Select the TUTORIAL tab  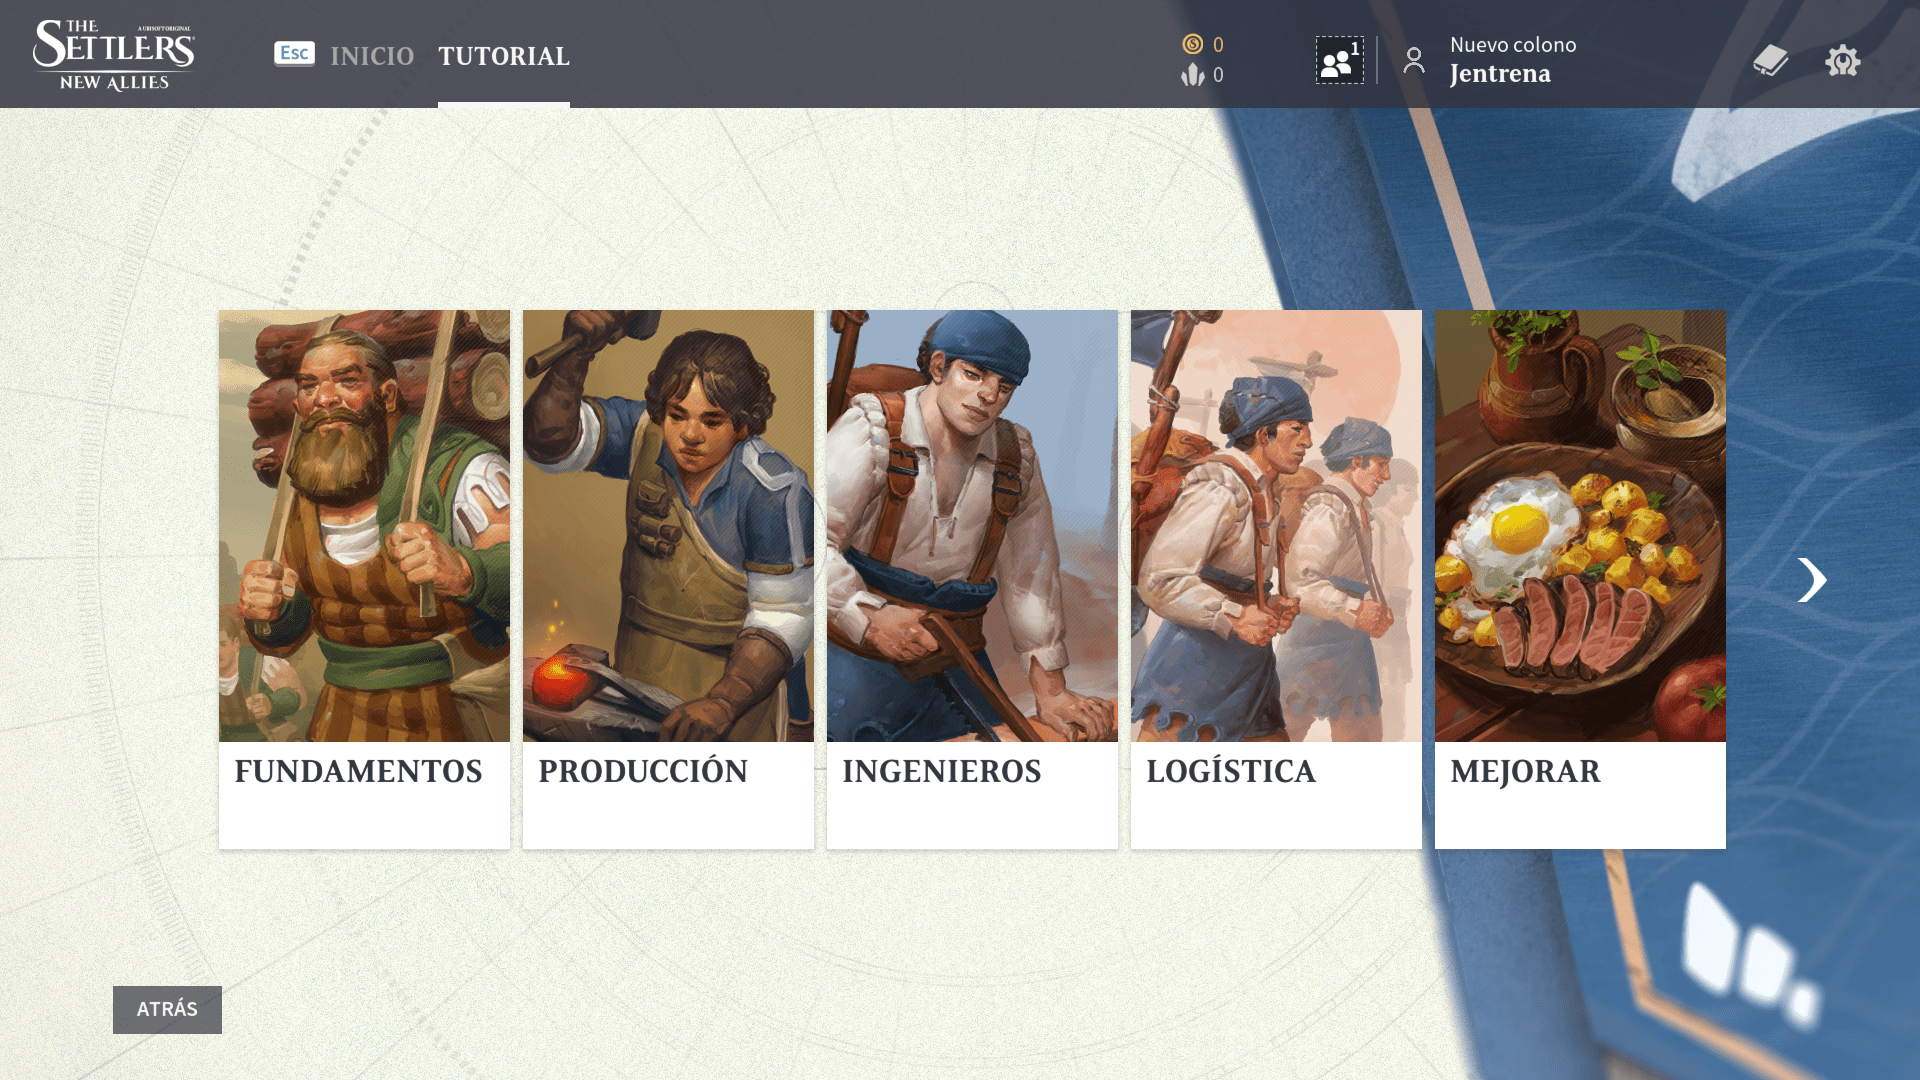pyautogui.click(x=504, y=56)
